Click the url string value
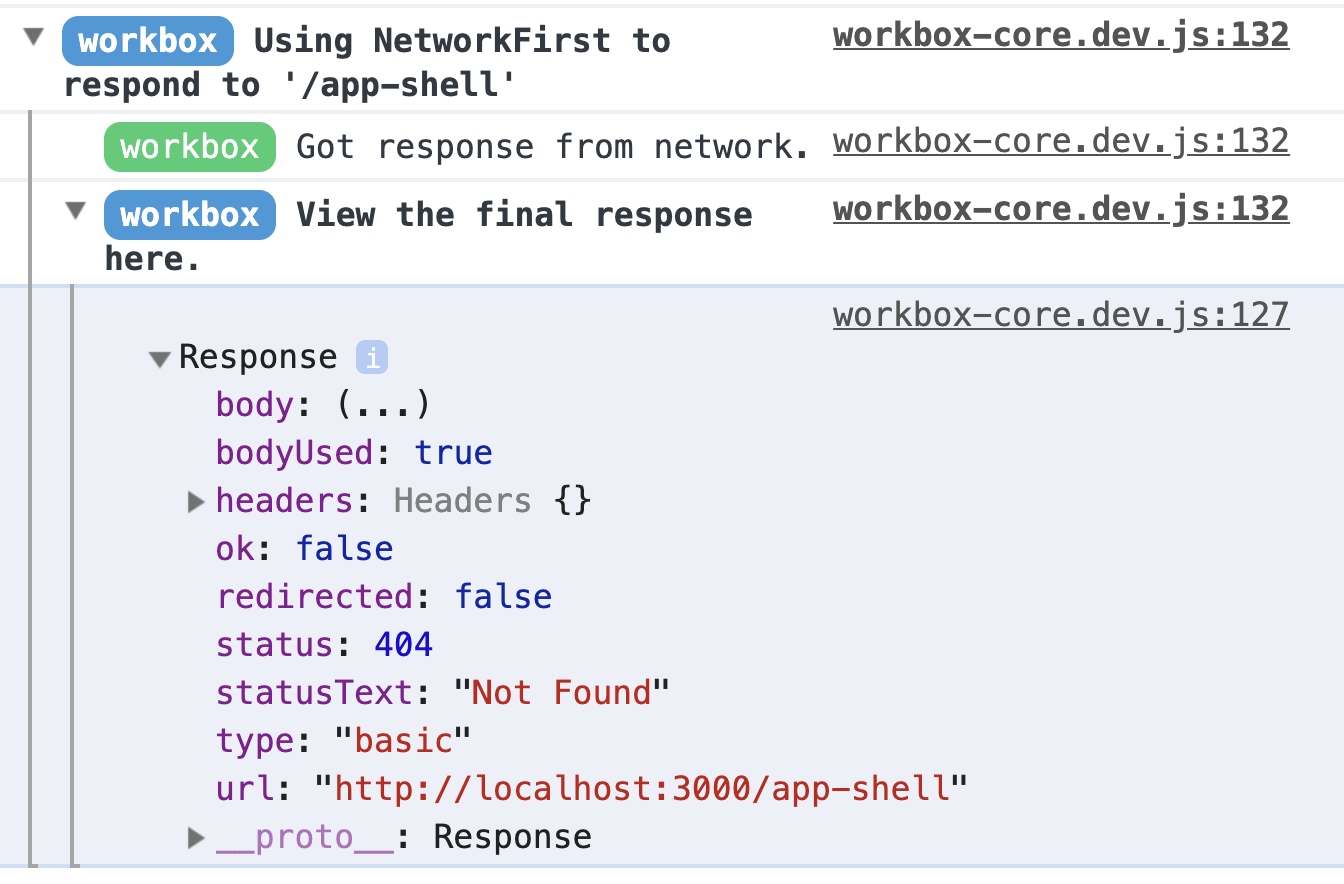Screen dimensions: 1344x884 coord(641,788)
